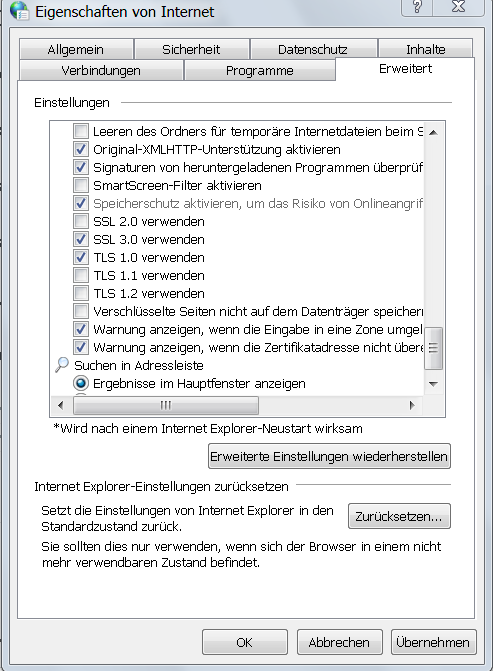
Task: Switch to the Sicherheit tab
Action: point(191,49)
